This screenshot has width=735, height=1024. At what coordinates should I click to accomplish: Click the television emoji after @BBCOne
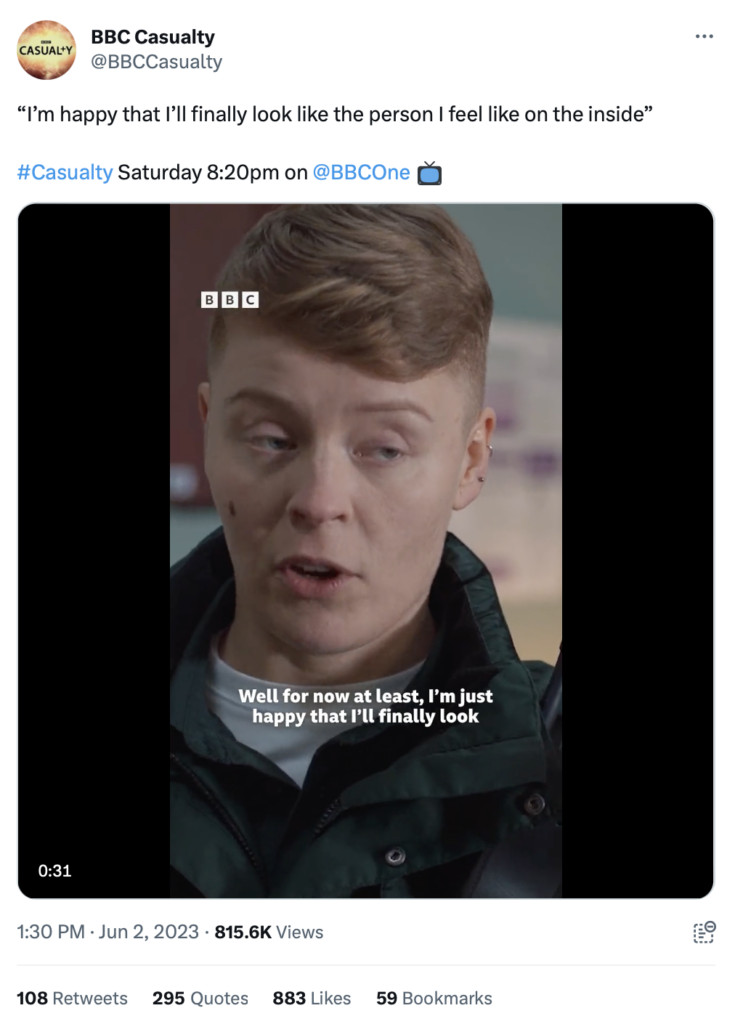pyautogui.click(x=429, y=173)
